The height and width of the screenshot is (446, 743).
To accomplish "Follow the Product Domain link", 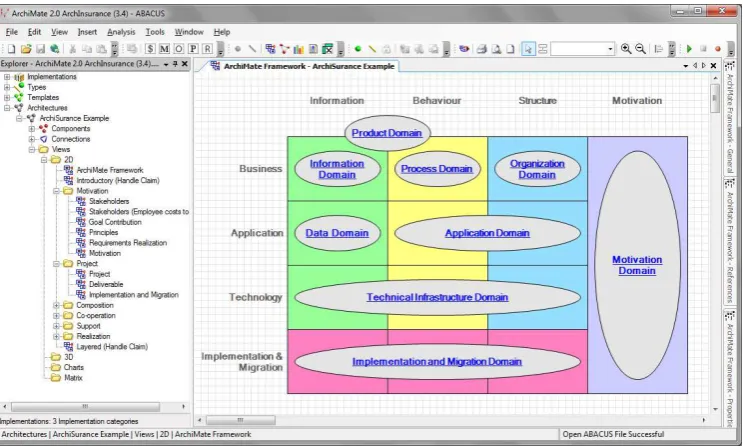I will coord(387,133).
